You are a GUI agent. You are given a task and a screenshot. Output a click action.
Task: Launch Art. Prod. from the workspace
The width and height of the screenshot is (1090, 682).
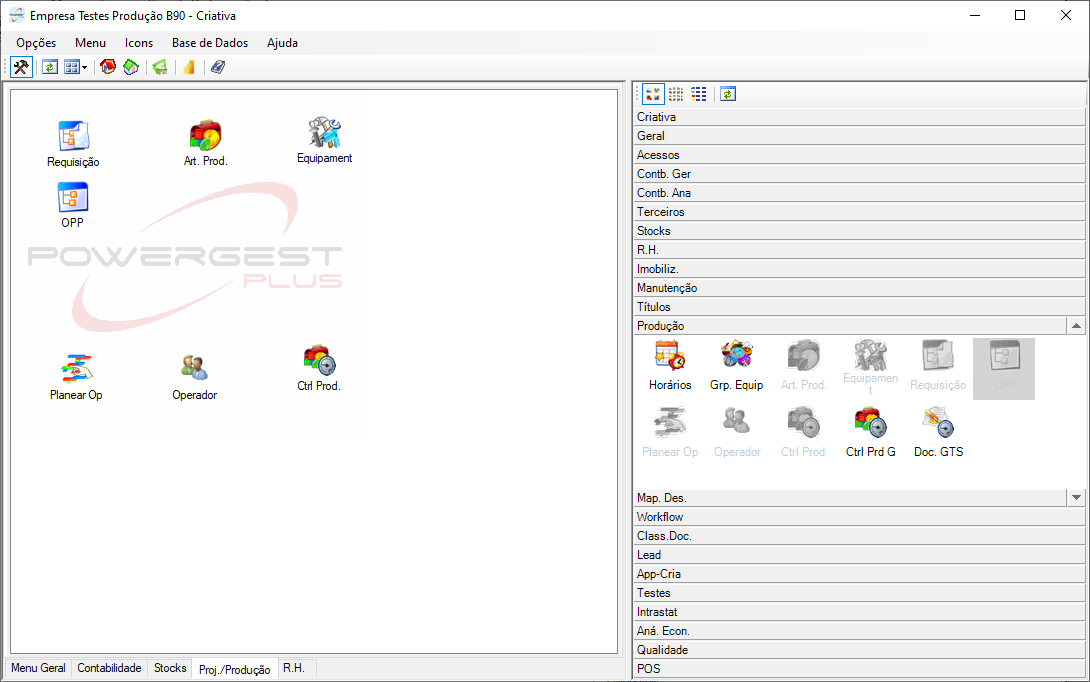(205, 135)
